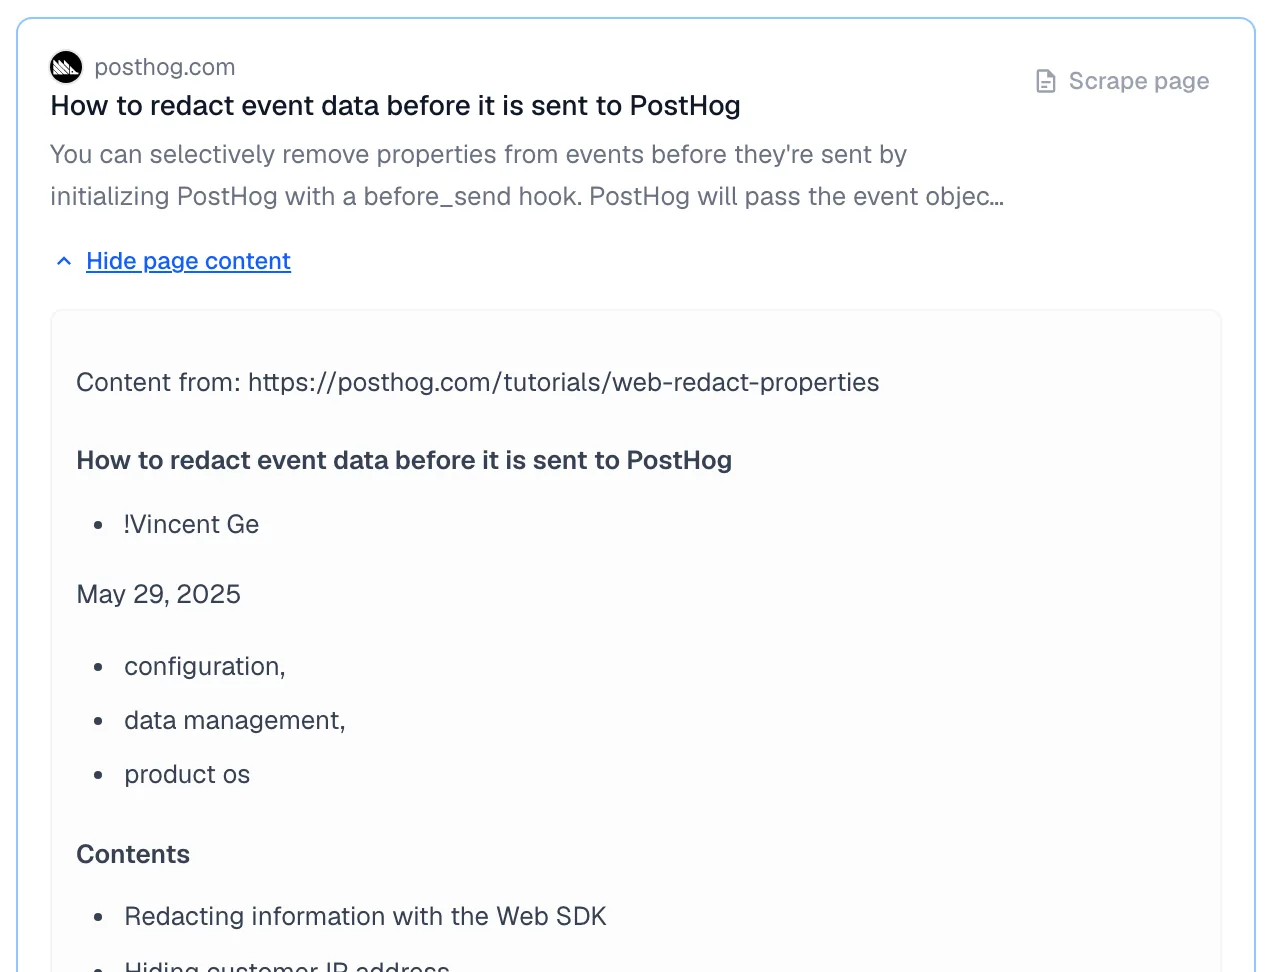Click the snippet text starting 'You can selectively remove'
1272x972 pixels.
[x=527, y=175]
